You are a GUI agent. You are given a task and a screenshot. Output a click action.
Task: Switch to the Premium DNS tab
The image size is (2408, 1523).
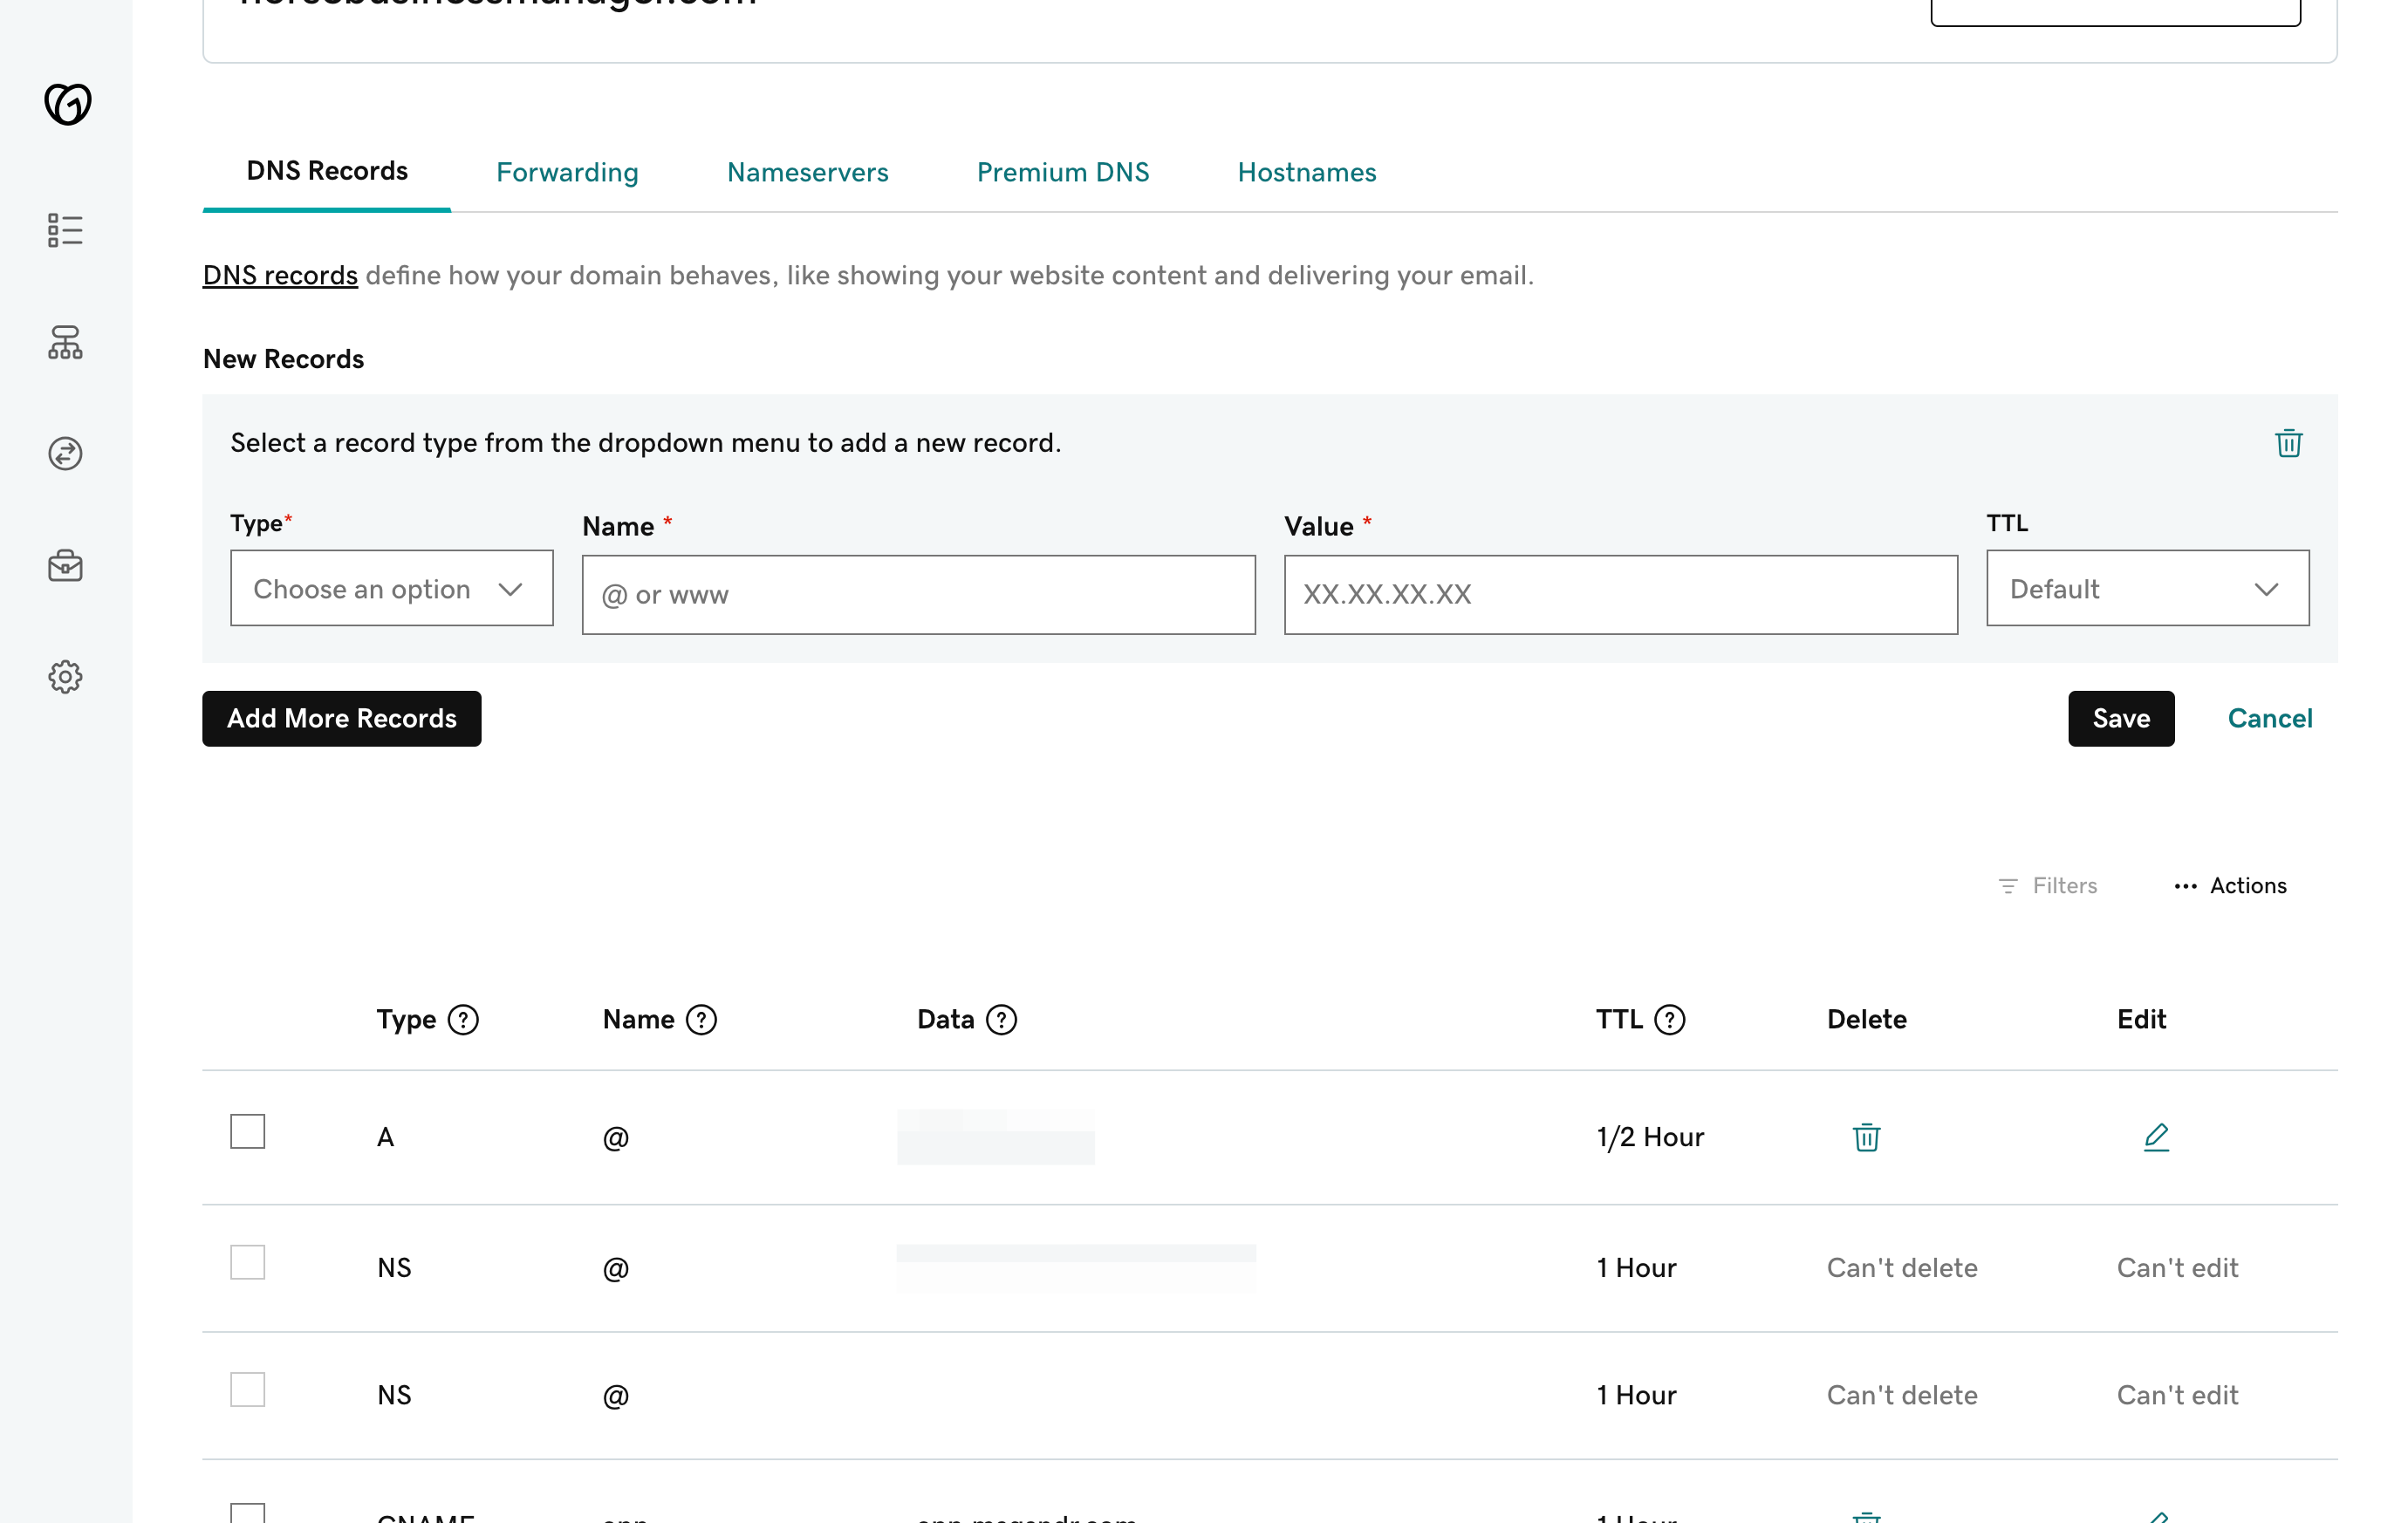1063,173
